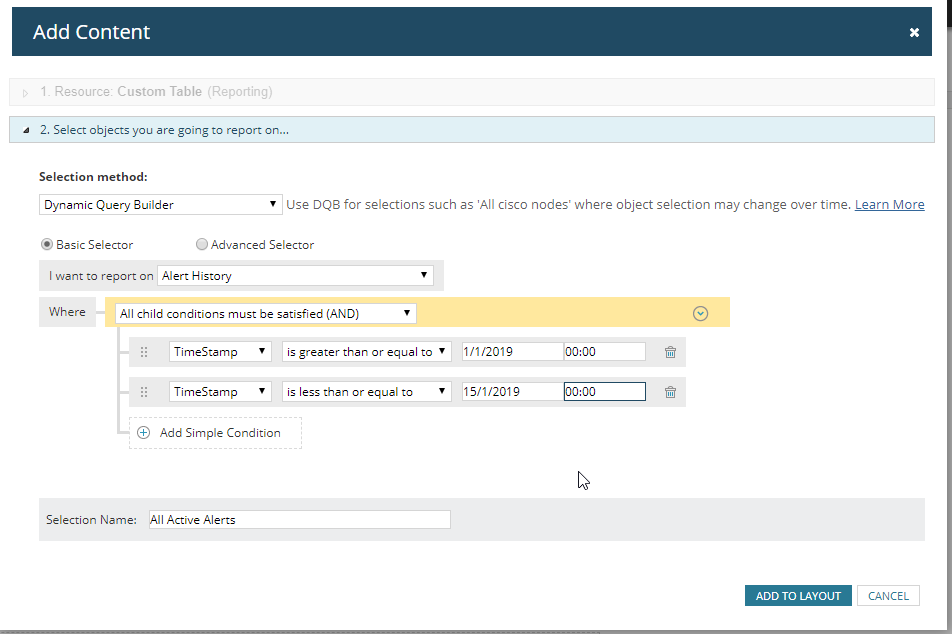
Task: Open the Alert History report-on dropdown
Action: (296, 275)
